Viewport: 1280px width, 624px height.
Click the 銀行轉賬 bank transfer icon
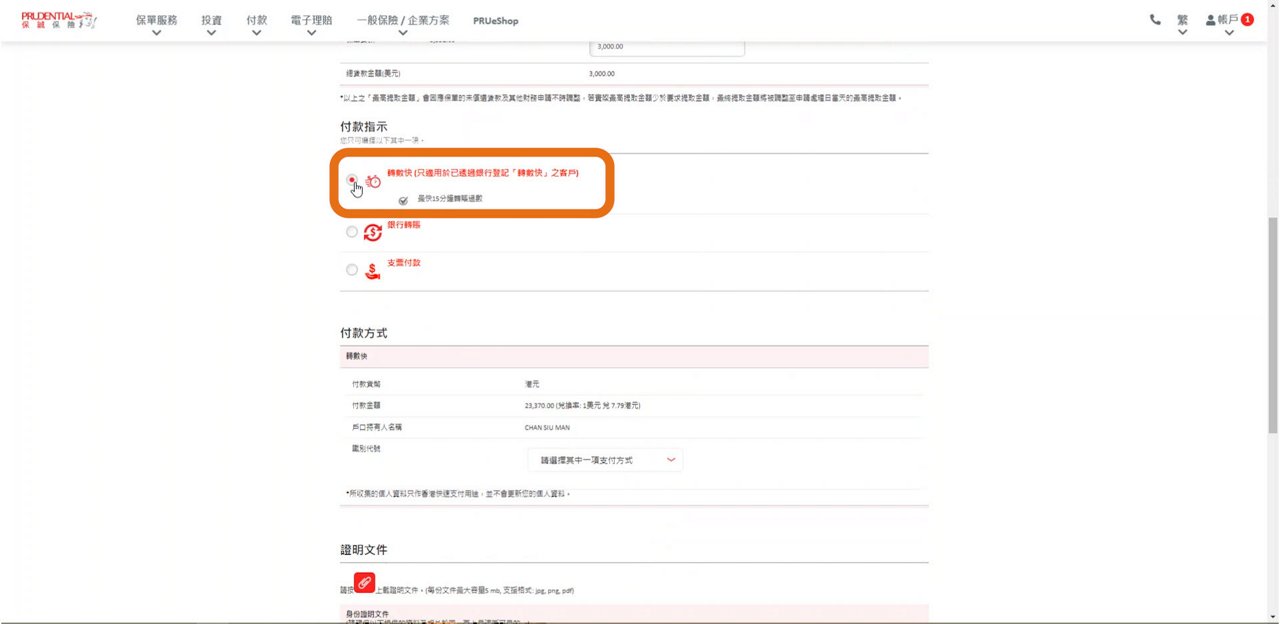(x=373, y=232)
